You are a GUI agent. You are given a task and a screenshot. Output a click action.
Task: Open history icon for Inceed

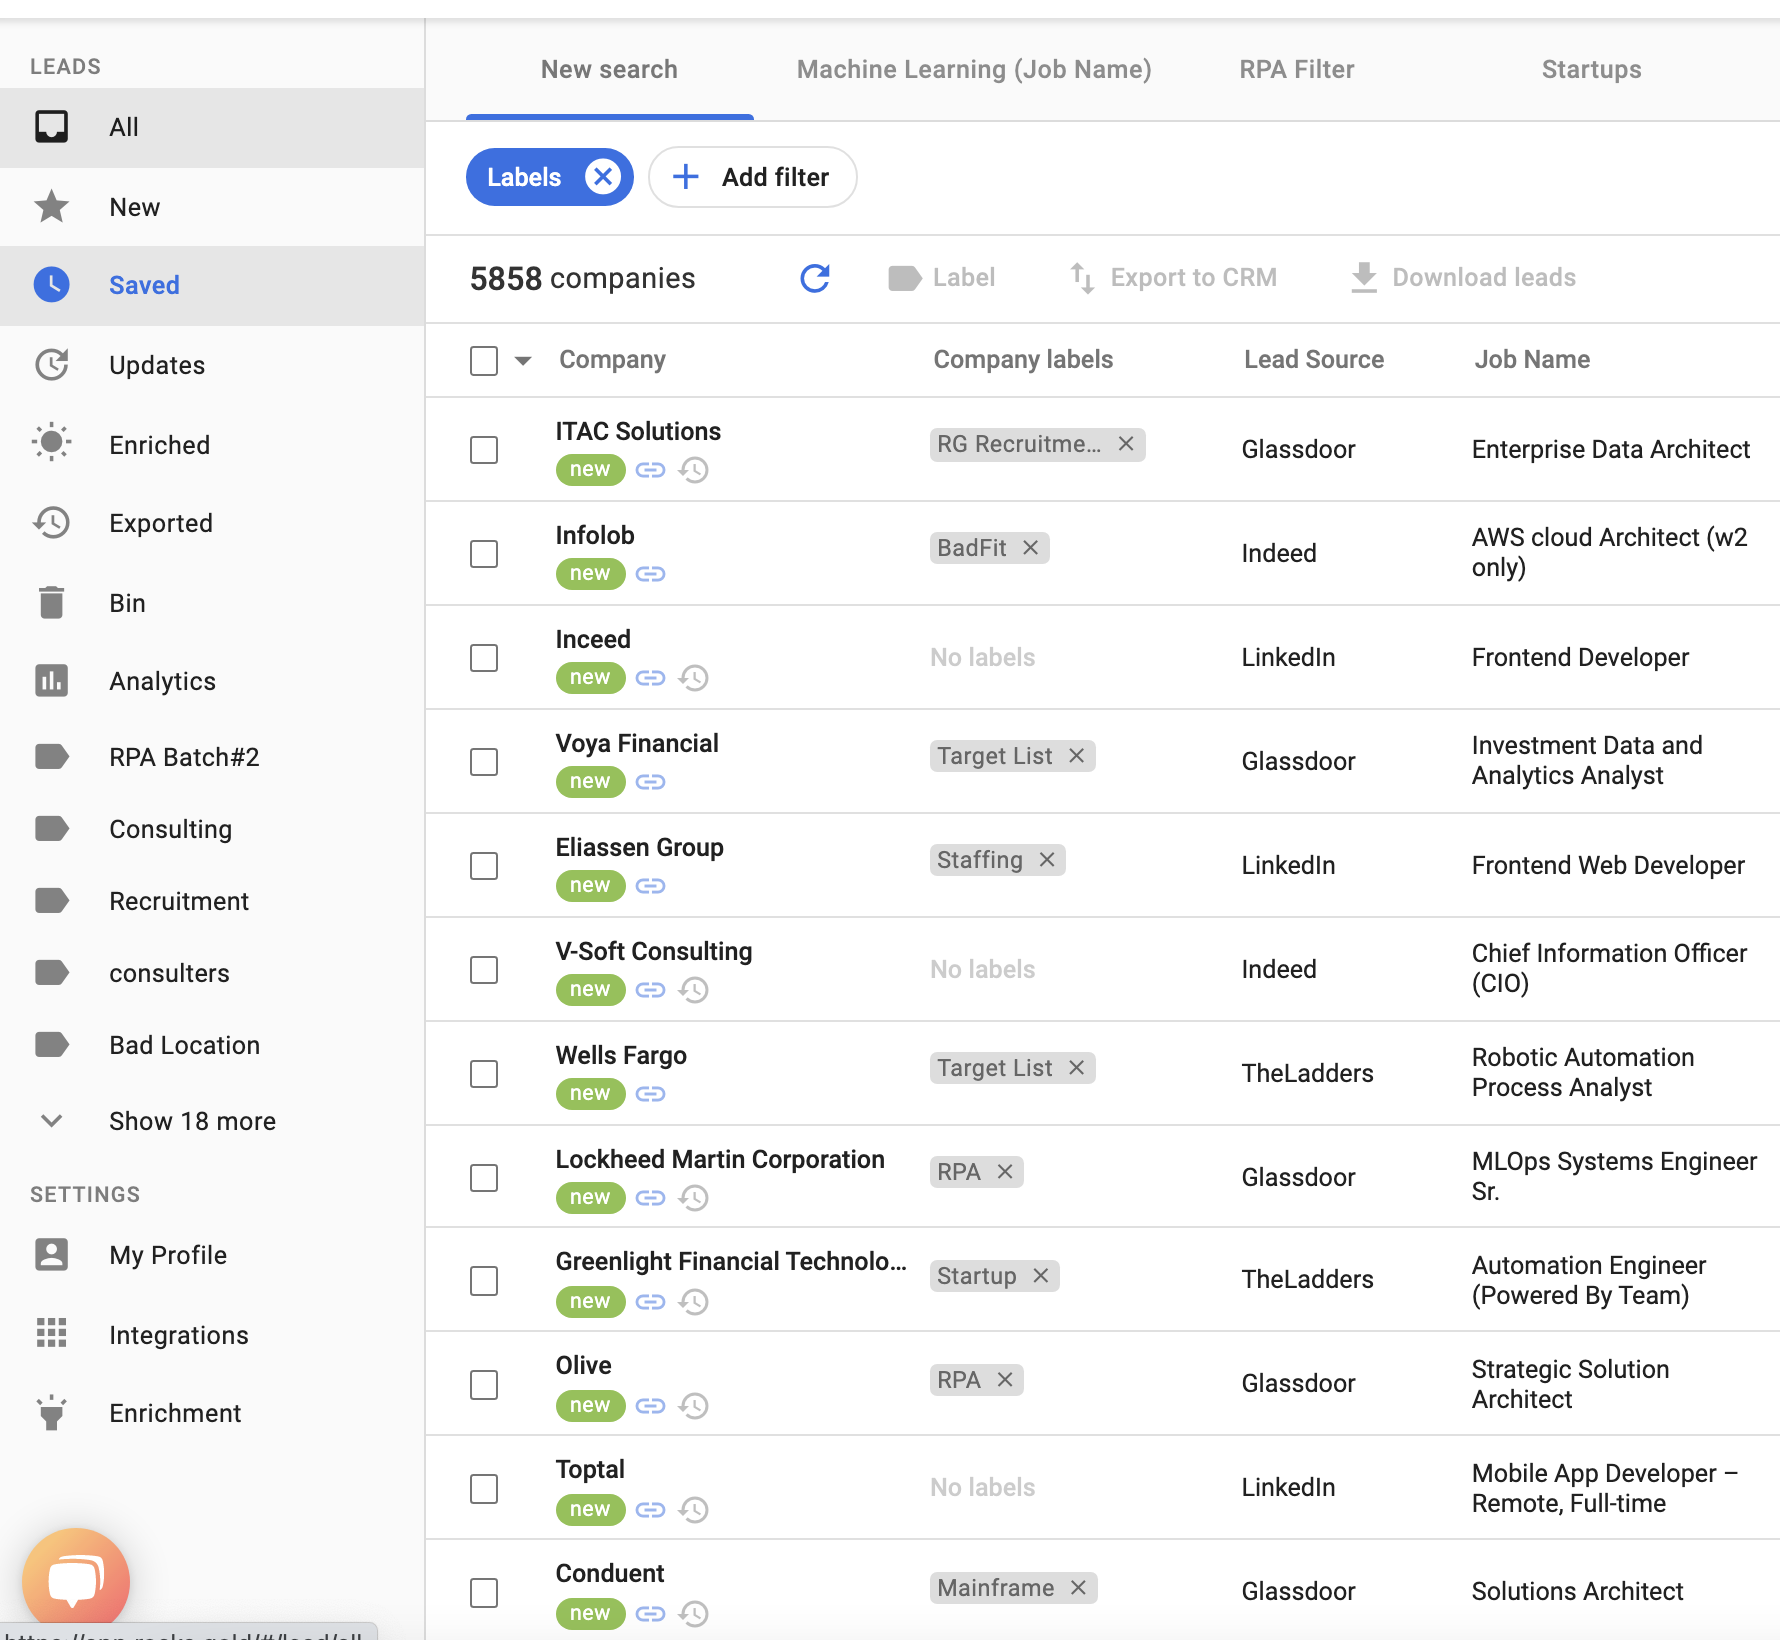tap(693, 678)
